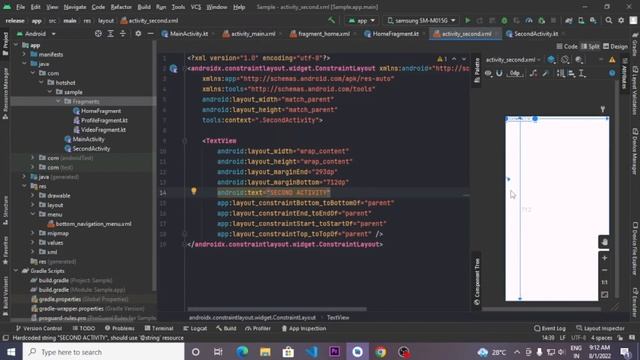Click Clear All Constraints icon
Viewport: 640px width, 360px height.
533,73
